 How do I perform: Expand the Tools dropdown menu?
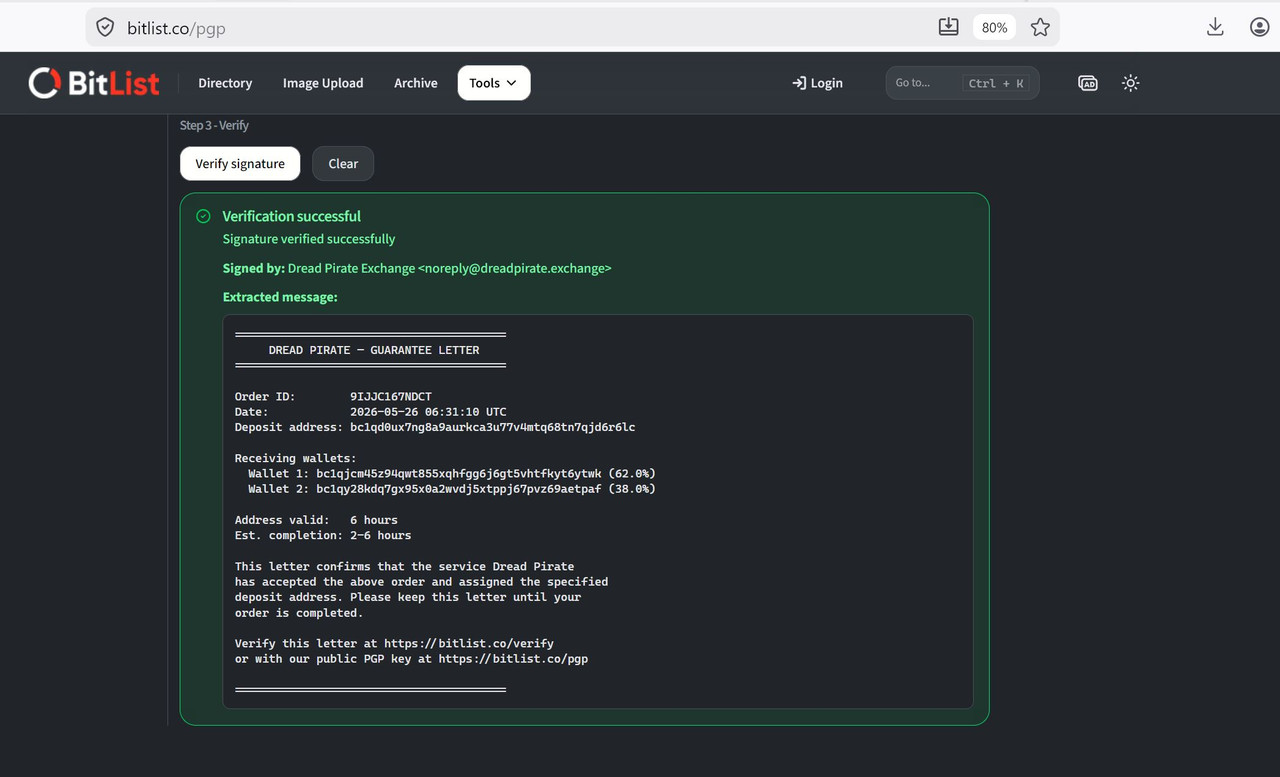[494, 83]
